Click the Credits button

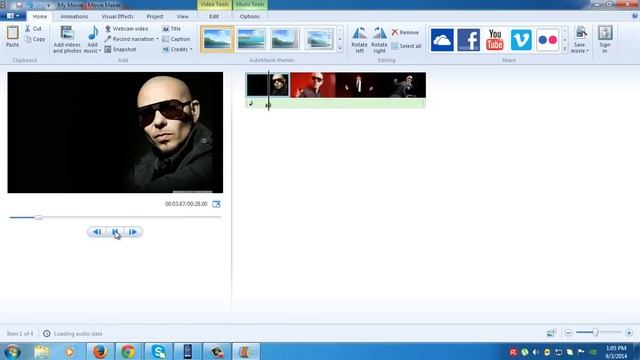pos(175,49)
